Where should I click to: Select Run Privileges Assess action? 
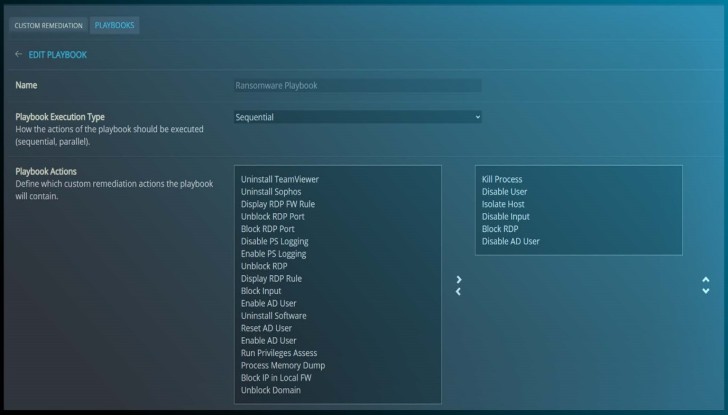[x=279, y=353]
